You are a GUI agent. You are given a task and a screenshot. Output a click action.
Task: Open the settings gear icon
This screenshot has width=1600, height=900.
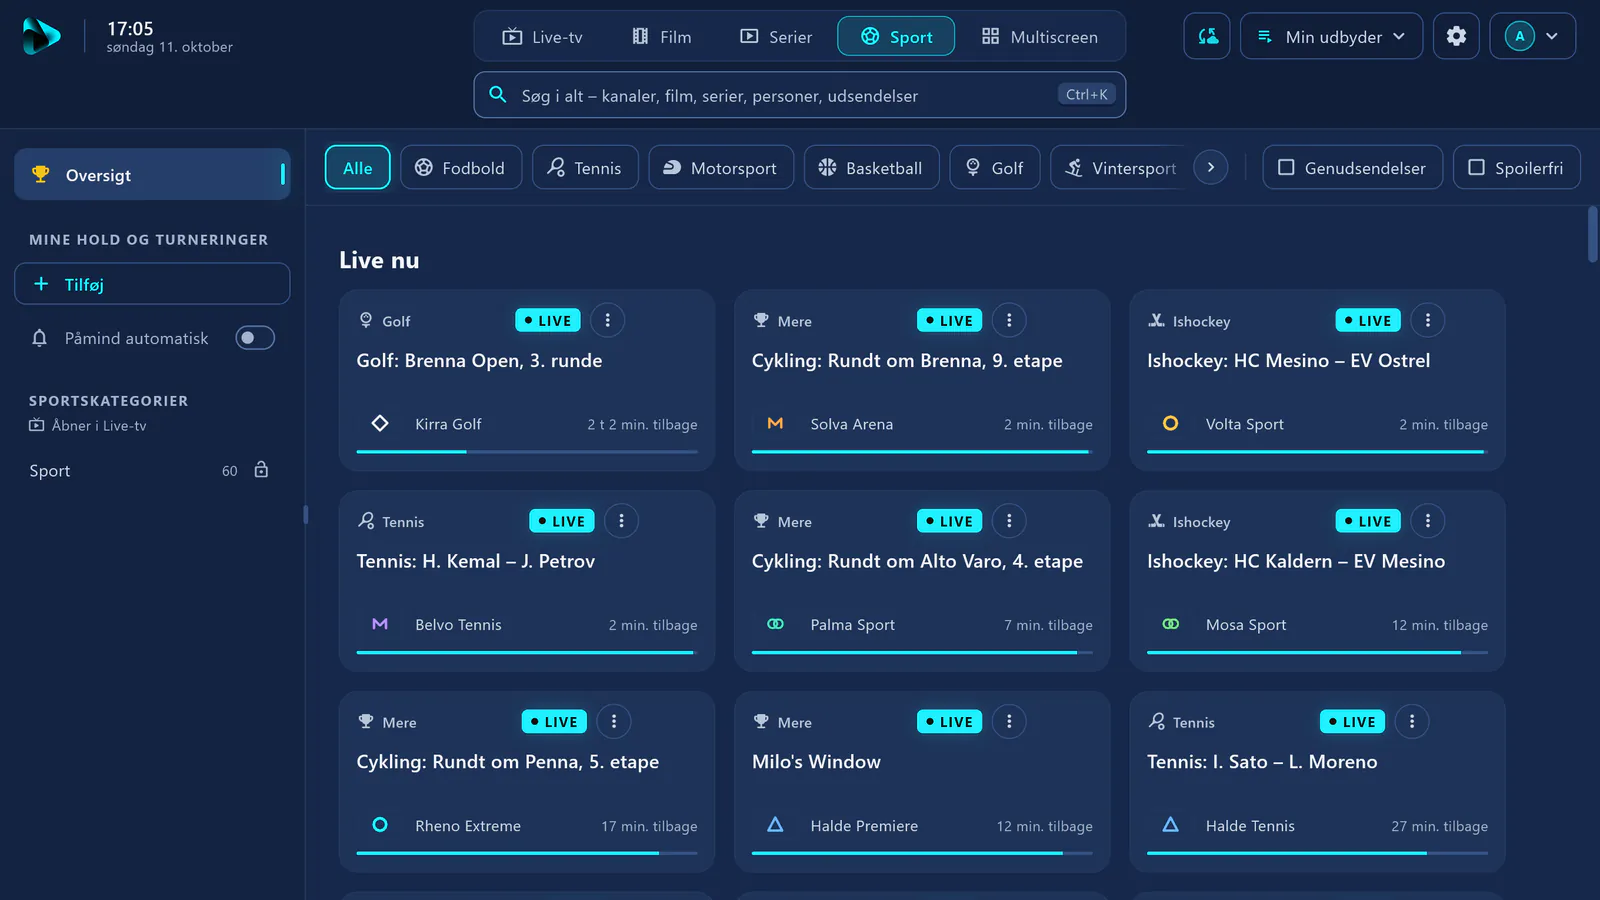(x=1456, y=36)
